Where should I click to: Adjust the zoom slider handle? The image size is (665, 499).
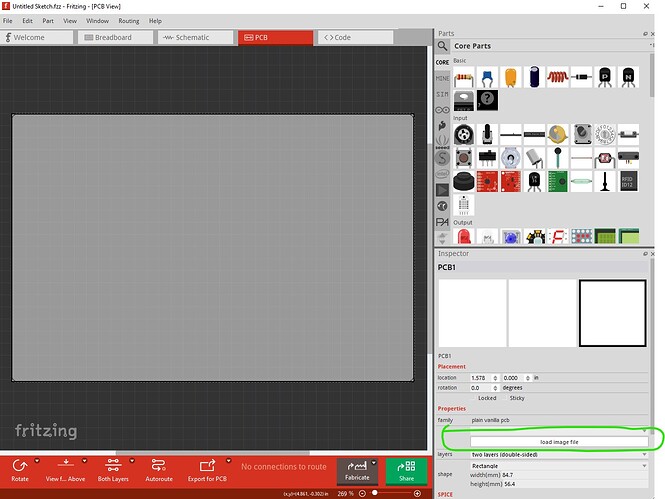[x=374, y=493]
